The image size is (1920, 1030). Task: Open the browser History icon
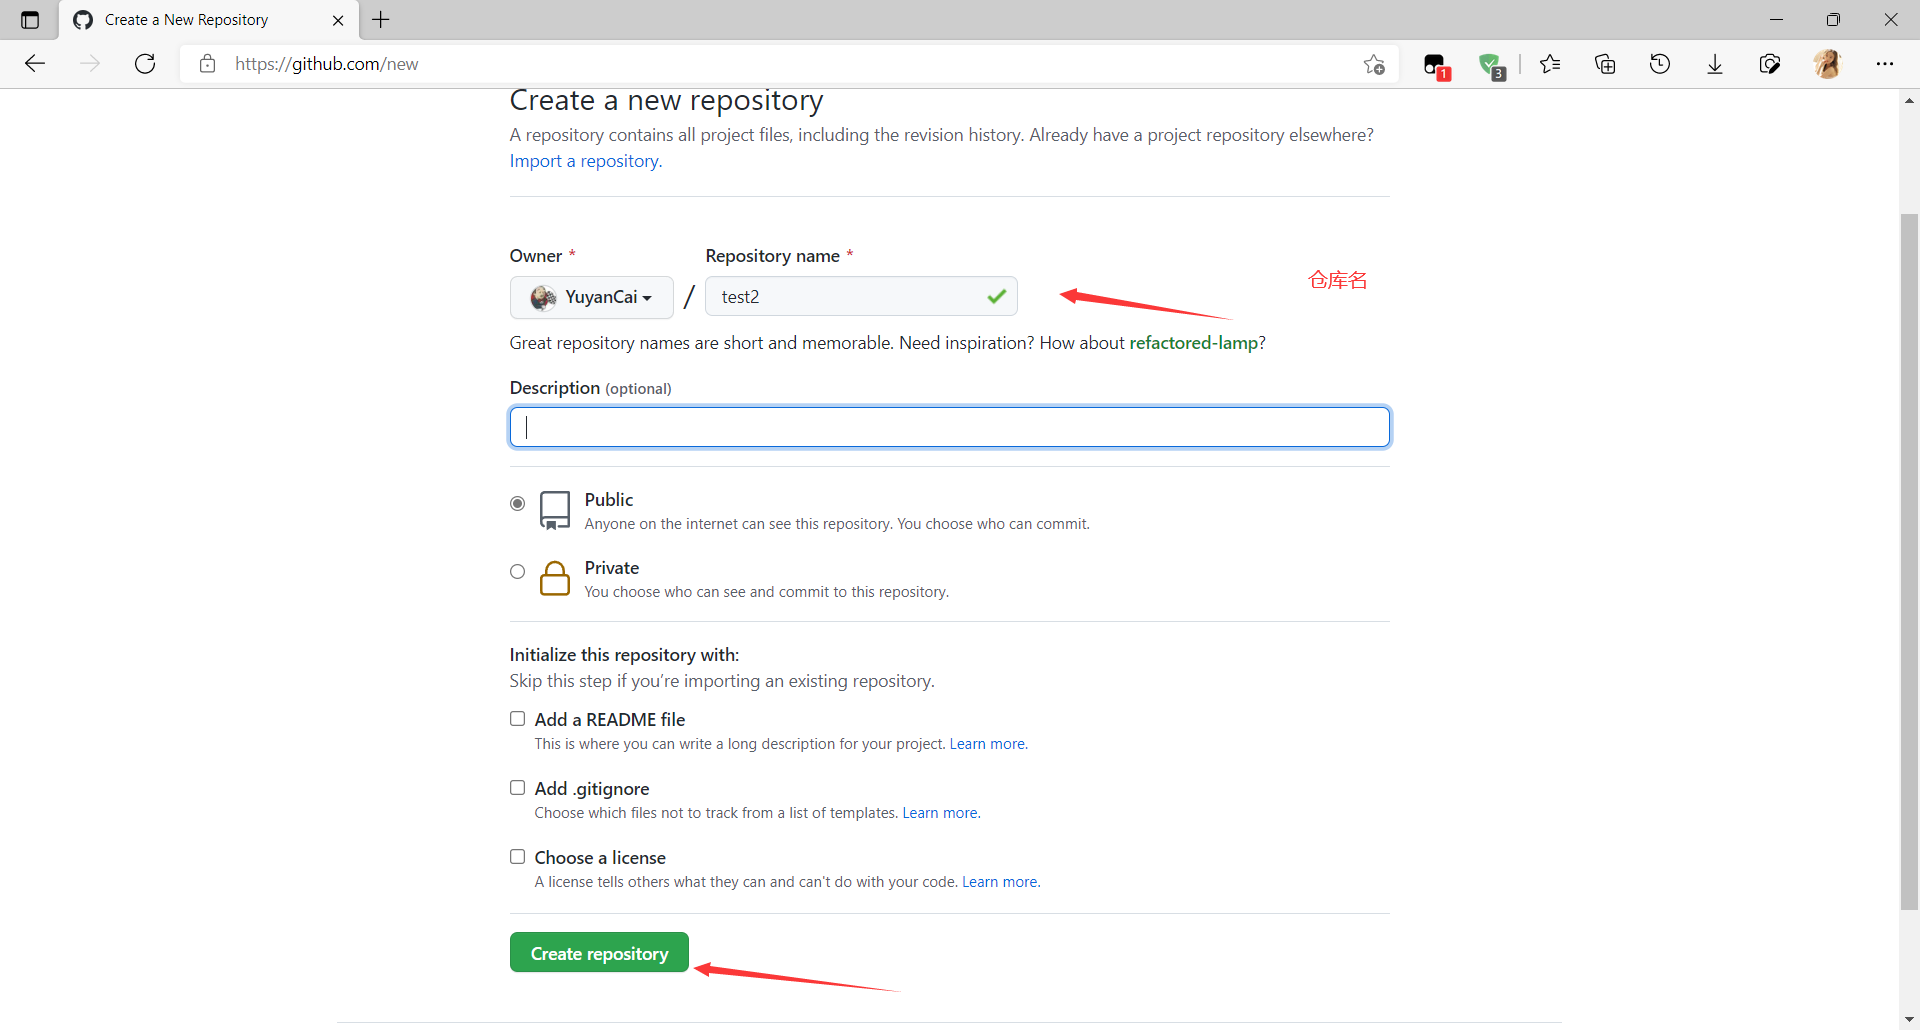[1660, 64]
